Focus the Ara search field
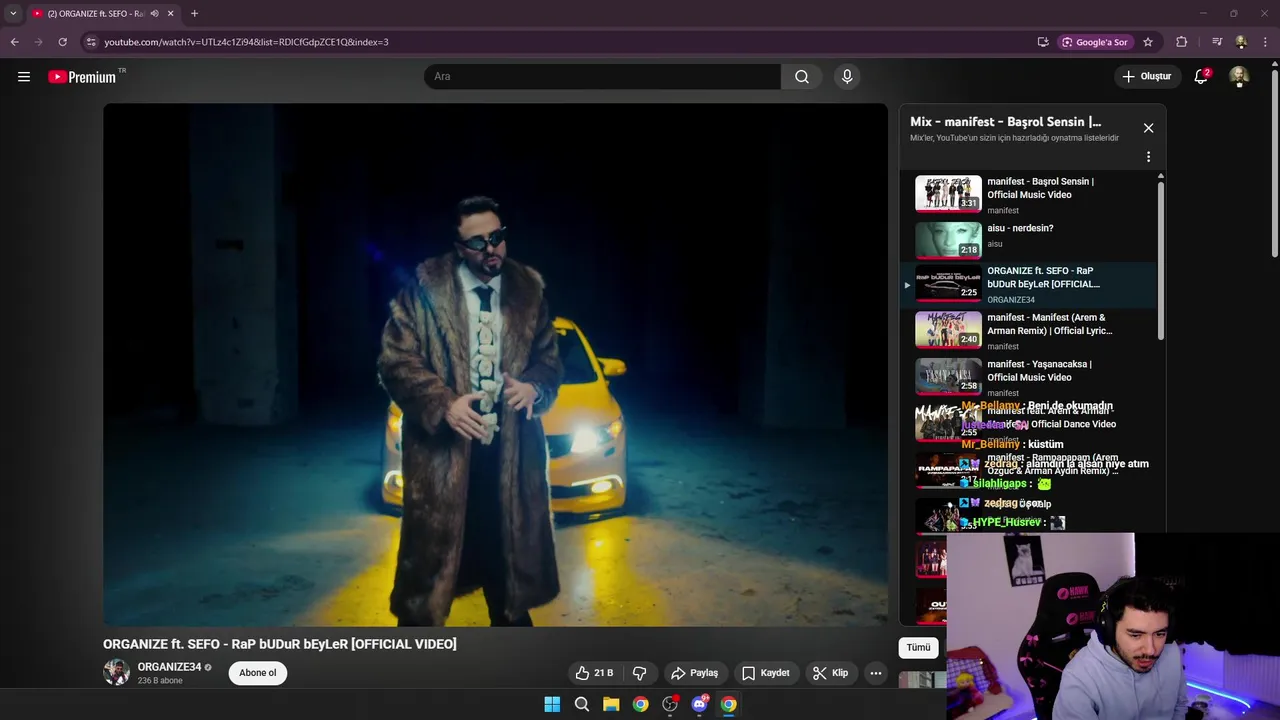Image resolution: width=1280 pixels, height=720 pixels. (602, 77)
